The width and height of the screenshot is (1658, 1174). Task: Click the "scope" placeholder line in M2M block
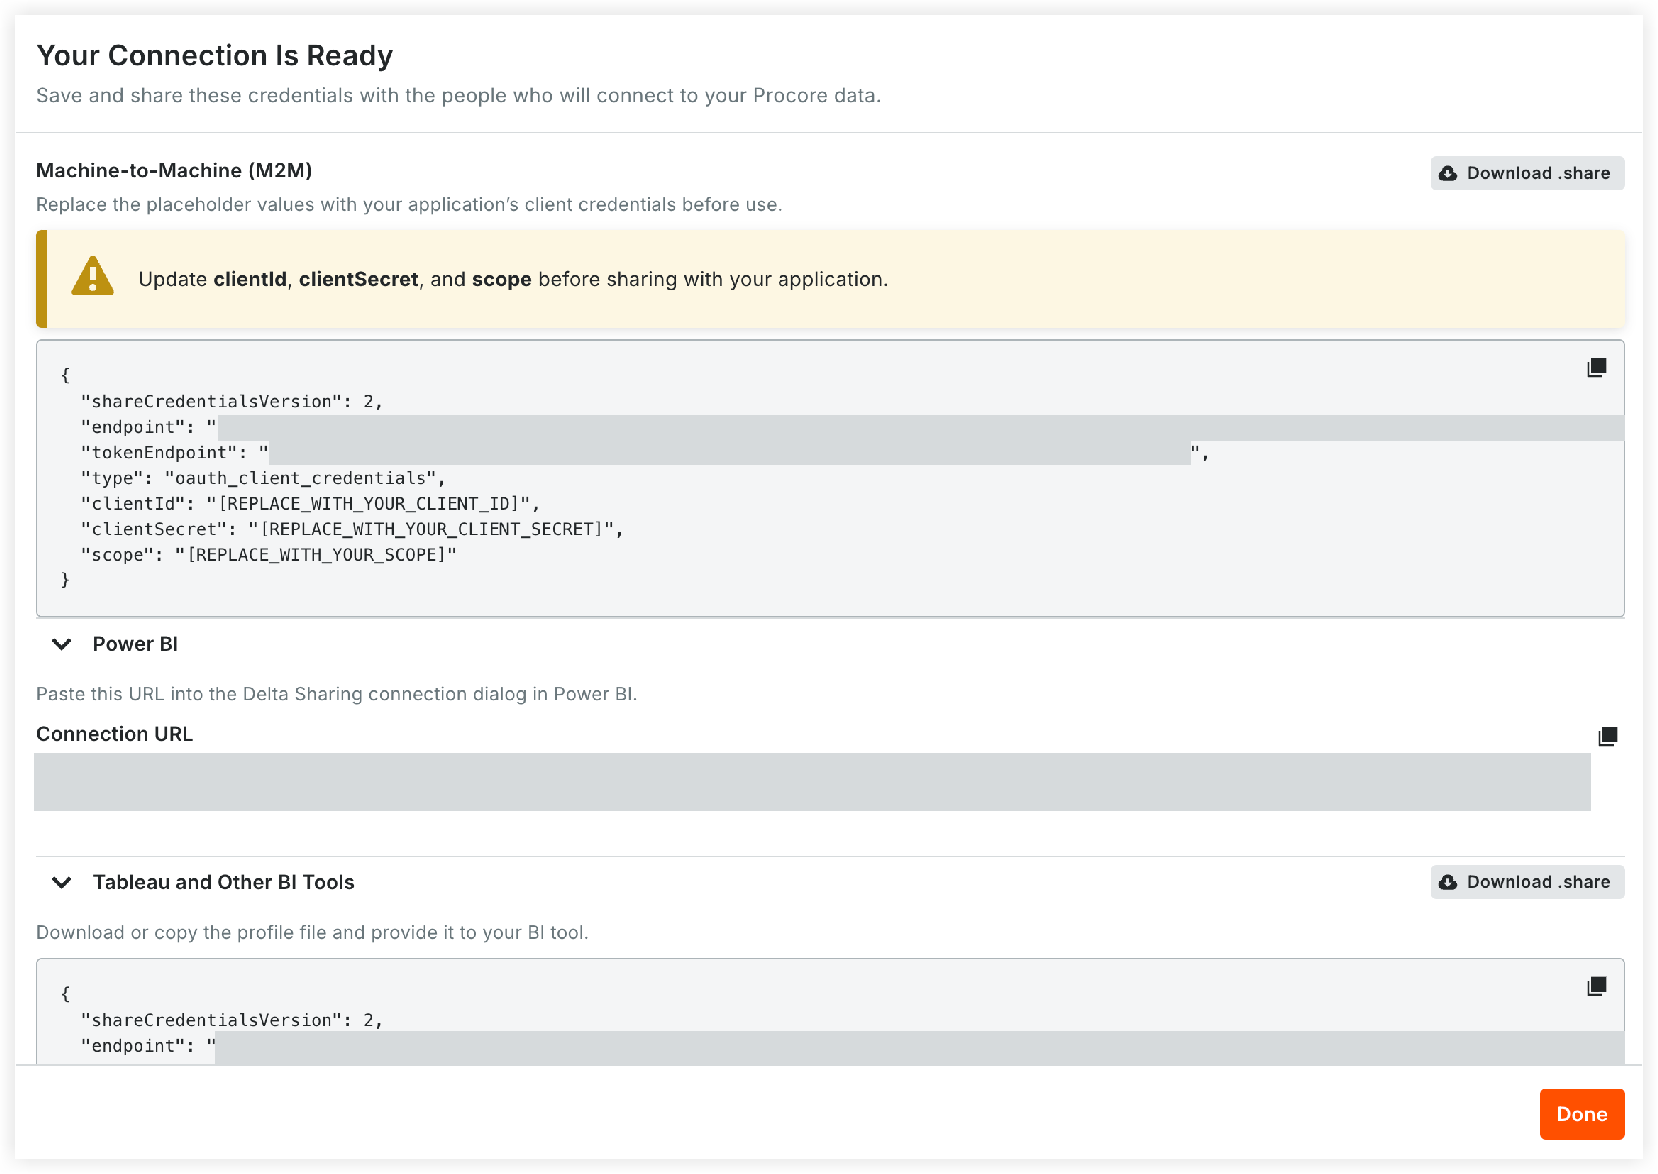tap(268, 555)
